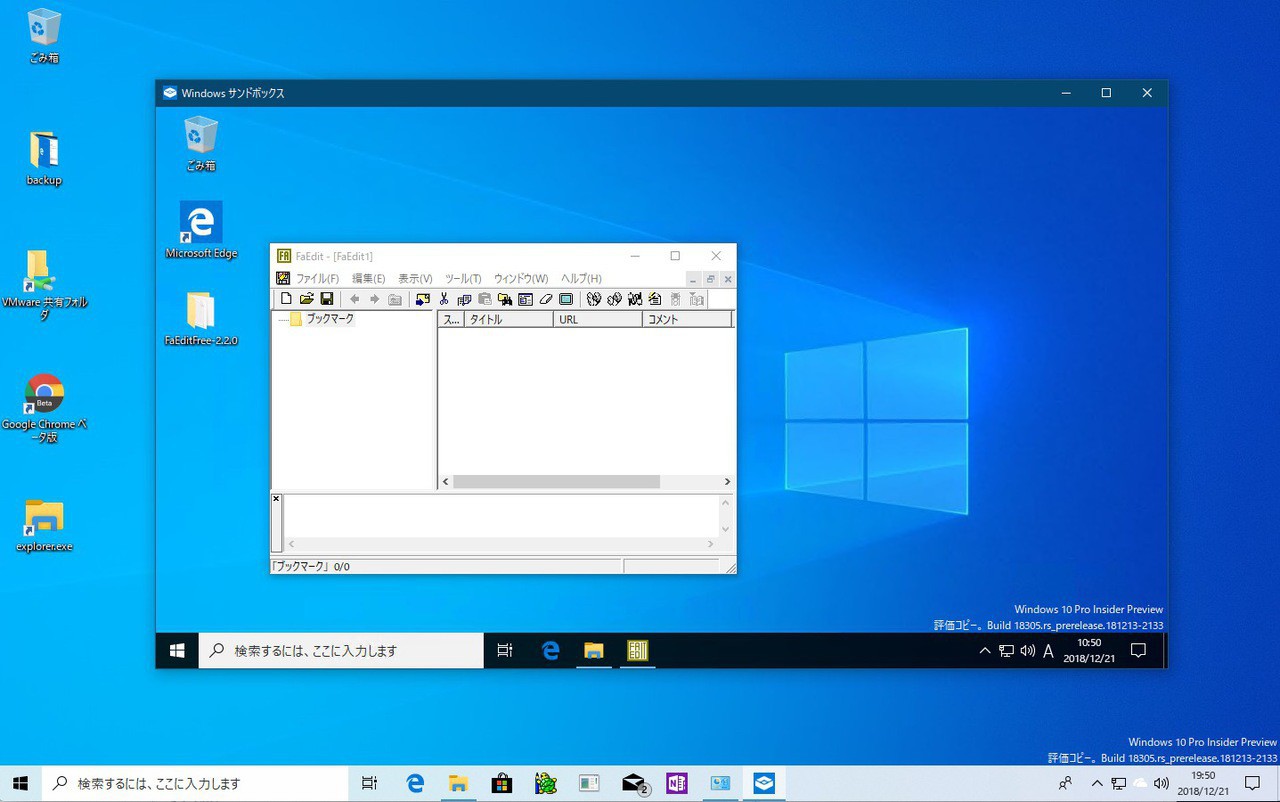Click the Eraser icon in FaEdit toolbar
The image size is (1280, 802).
coord(546,299)
